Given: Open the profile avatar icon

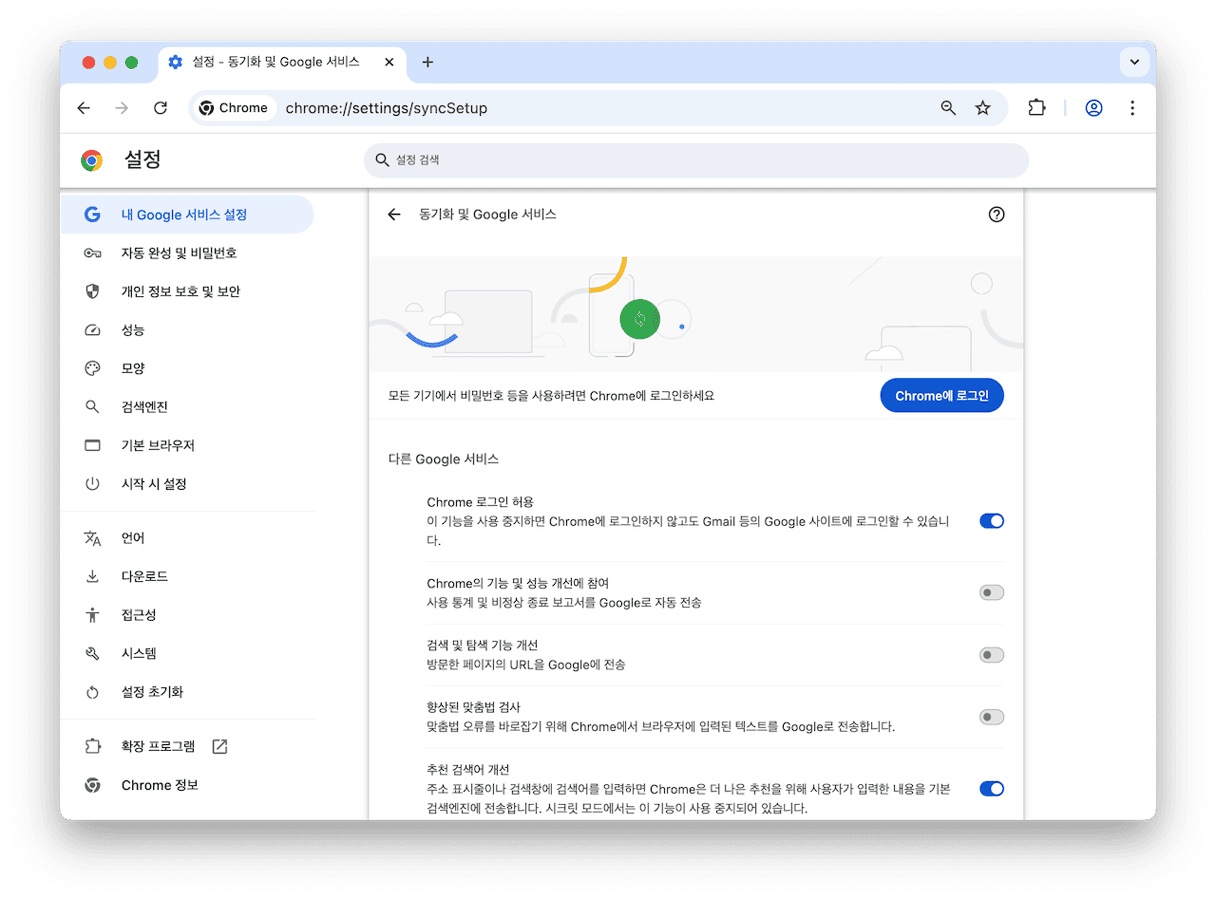Looking at the screenshot, I should tap(1094, 108).
